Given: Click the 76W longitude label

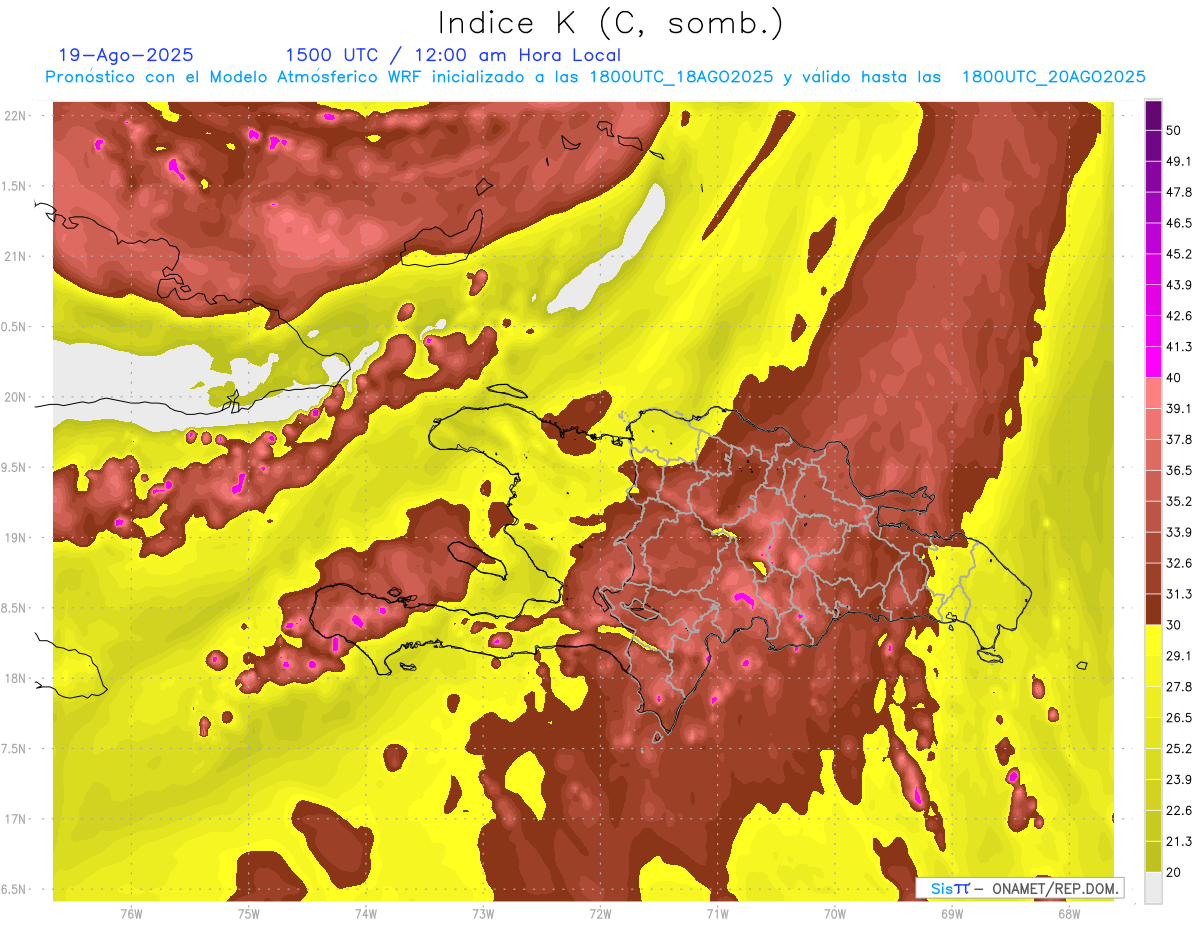Looking at the screenshot, I should tap(131, 913).
